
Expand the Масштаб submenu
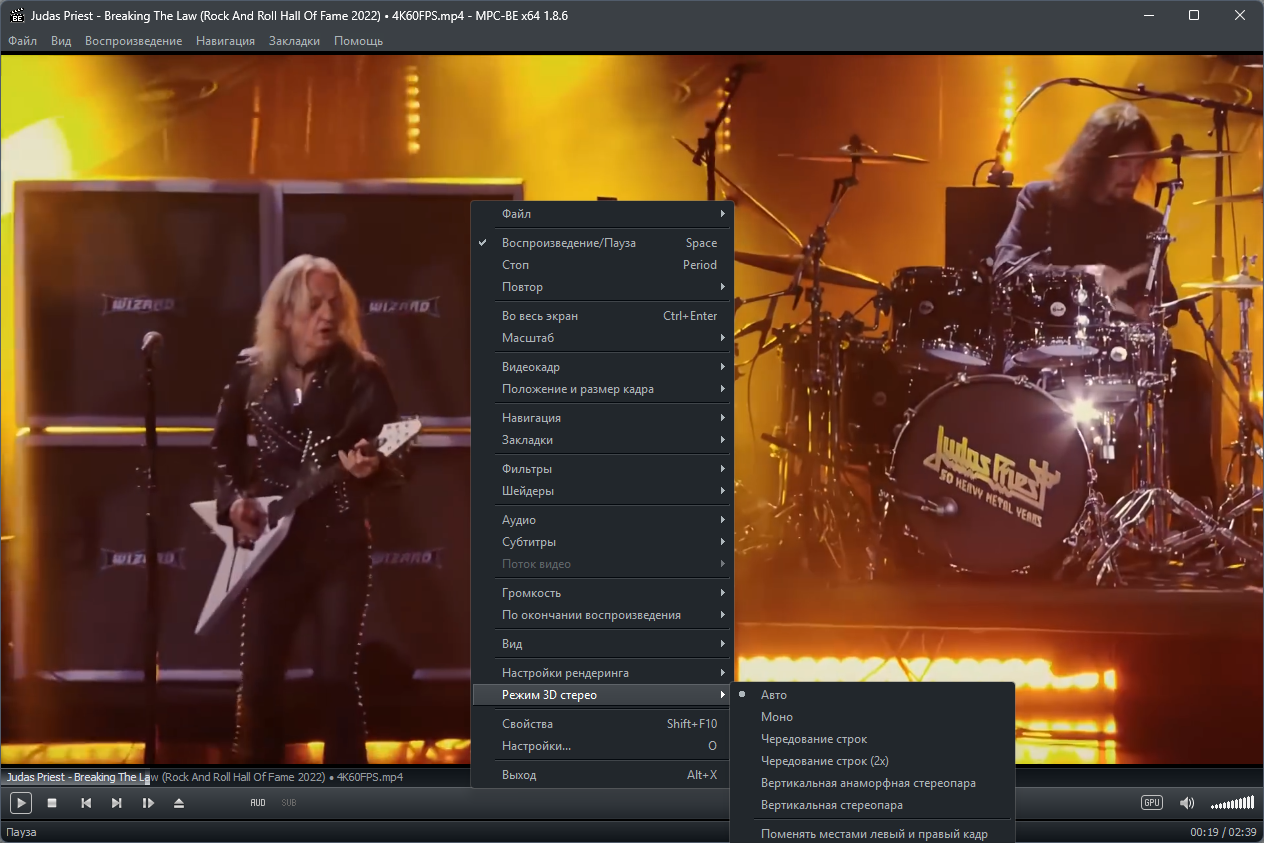603,338
